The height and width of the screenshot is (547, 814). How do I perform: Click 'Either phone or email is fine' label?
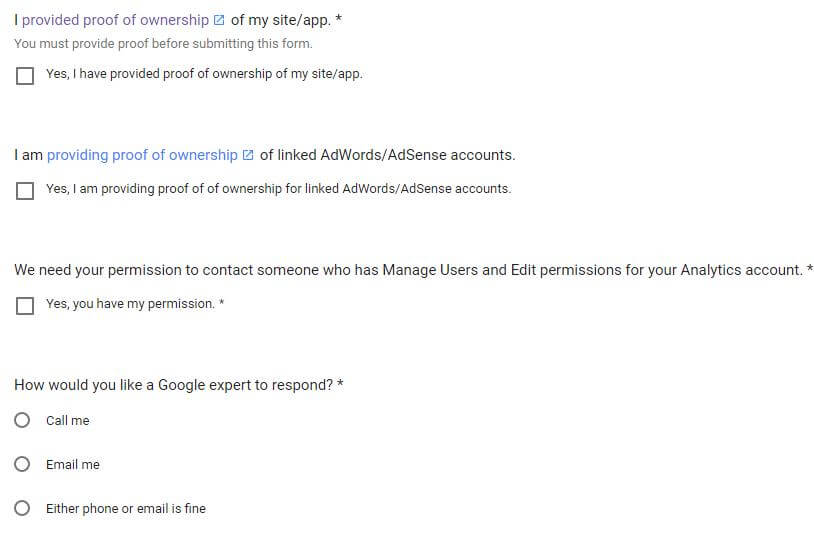[x=126, y=509]
